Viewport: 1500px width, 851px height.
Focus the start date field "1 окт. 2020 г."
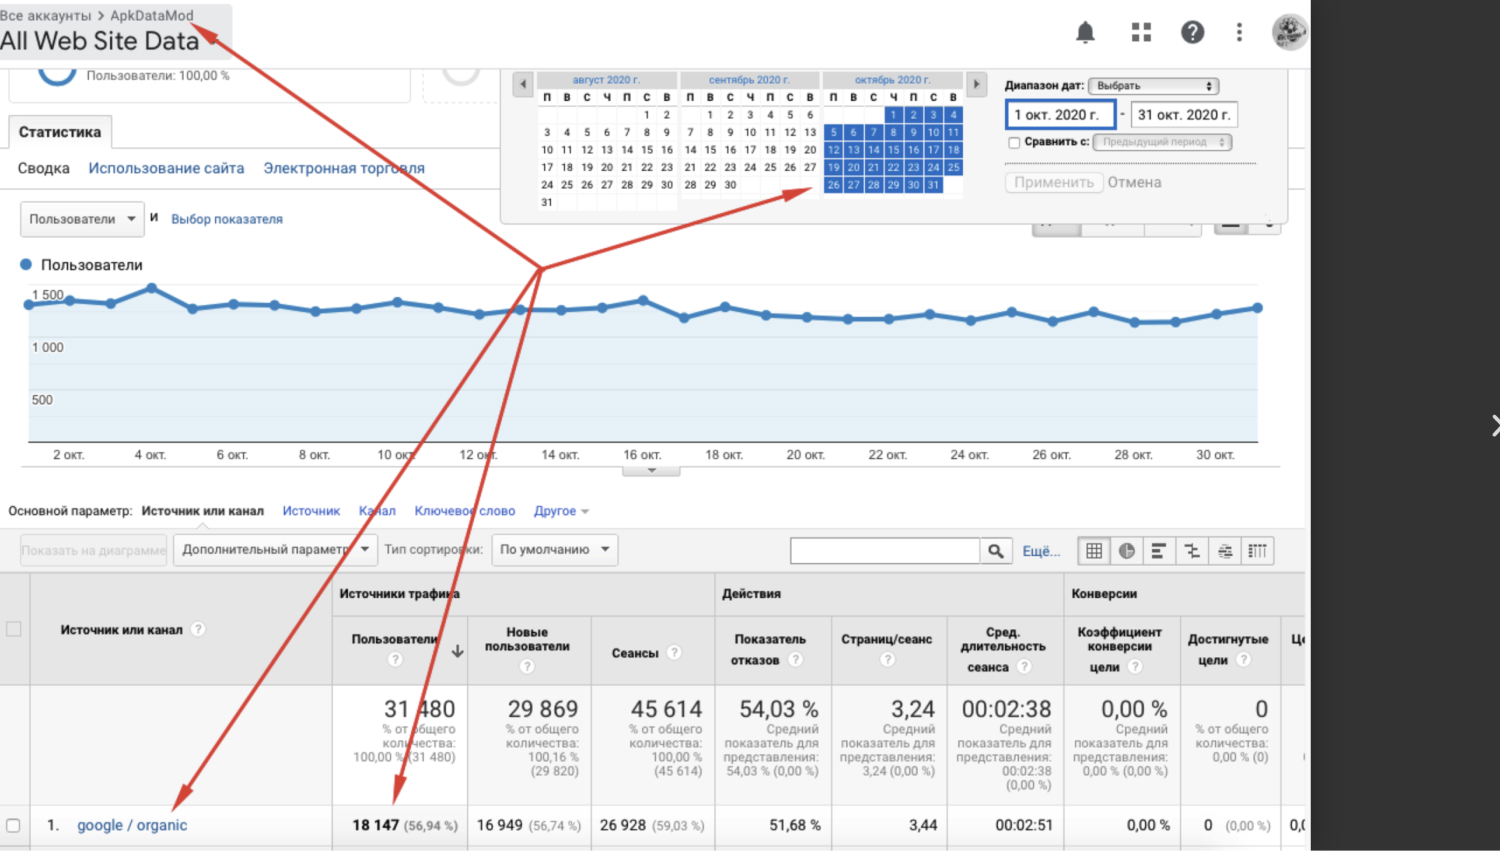[x=1060, y=115]
